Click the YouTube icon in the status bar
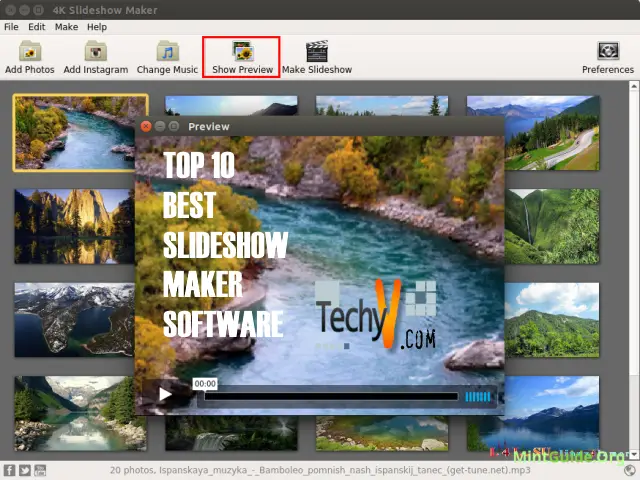The image size is (640, 480). (40, 470)
